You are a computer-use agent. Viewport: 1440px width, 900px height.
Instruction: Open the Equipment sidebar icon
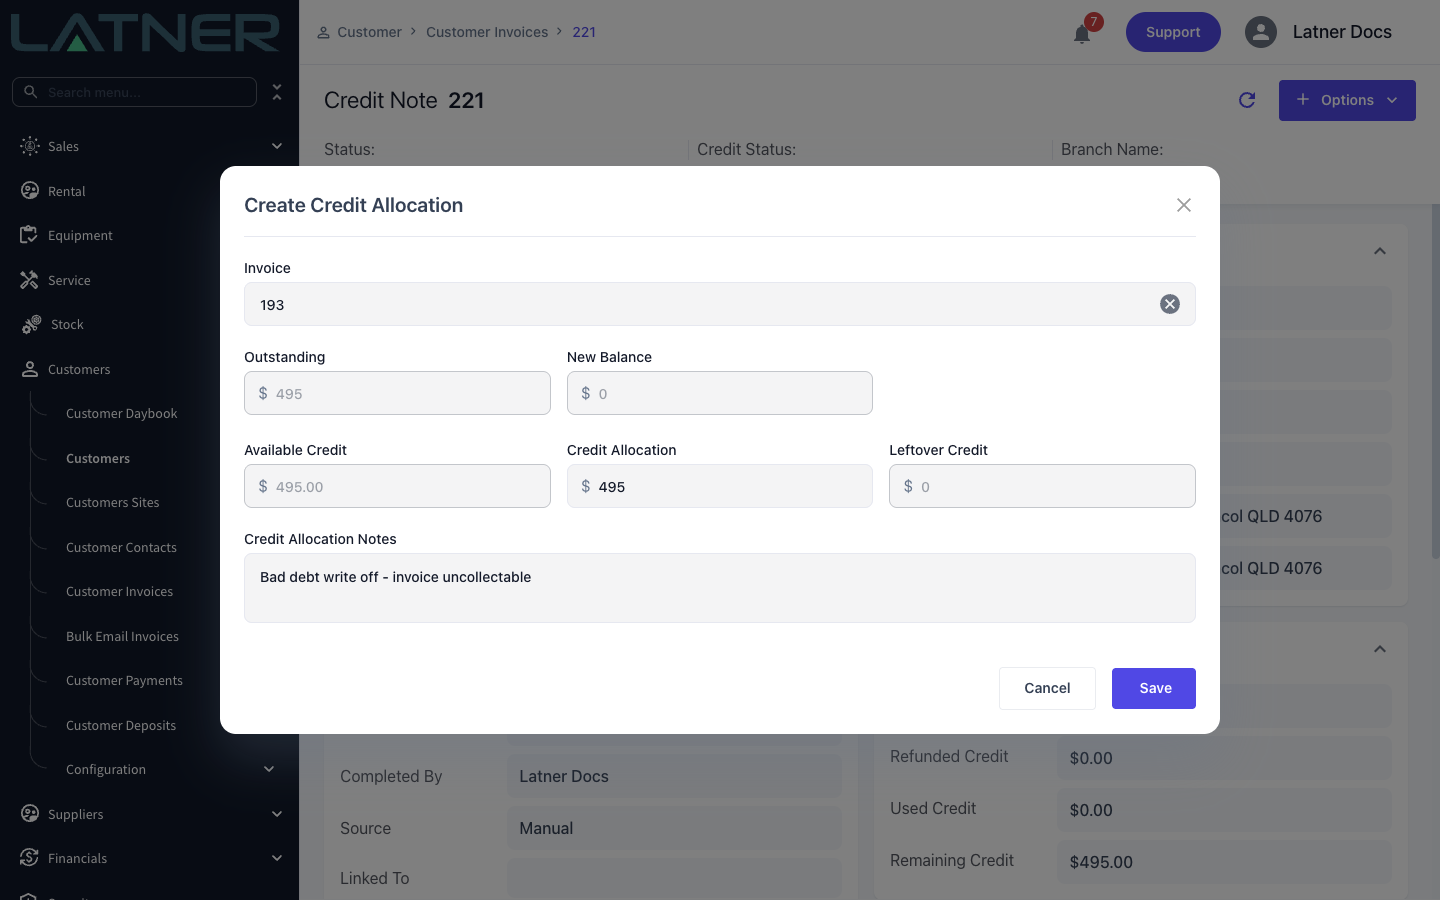pyautogui.click(x=29, y=235)
